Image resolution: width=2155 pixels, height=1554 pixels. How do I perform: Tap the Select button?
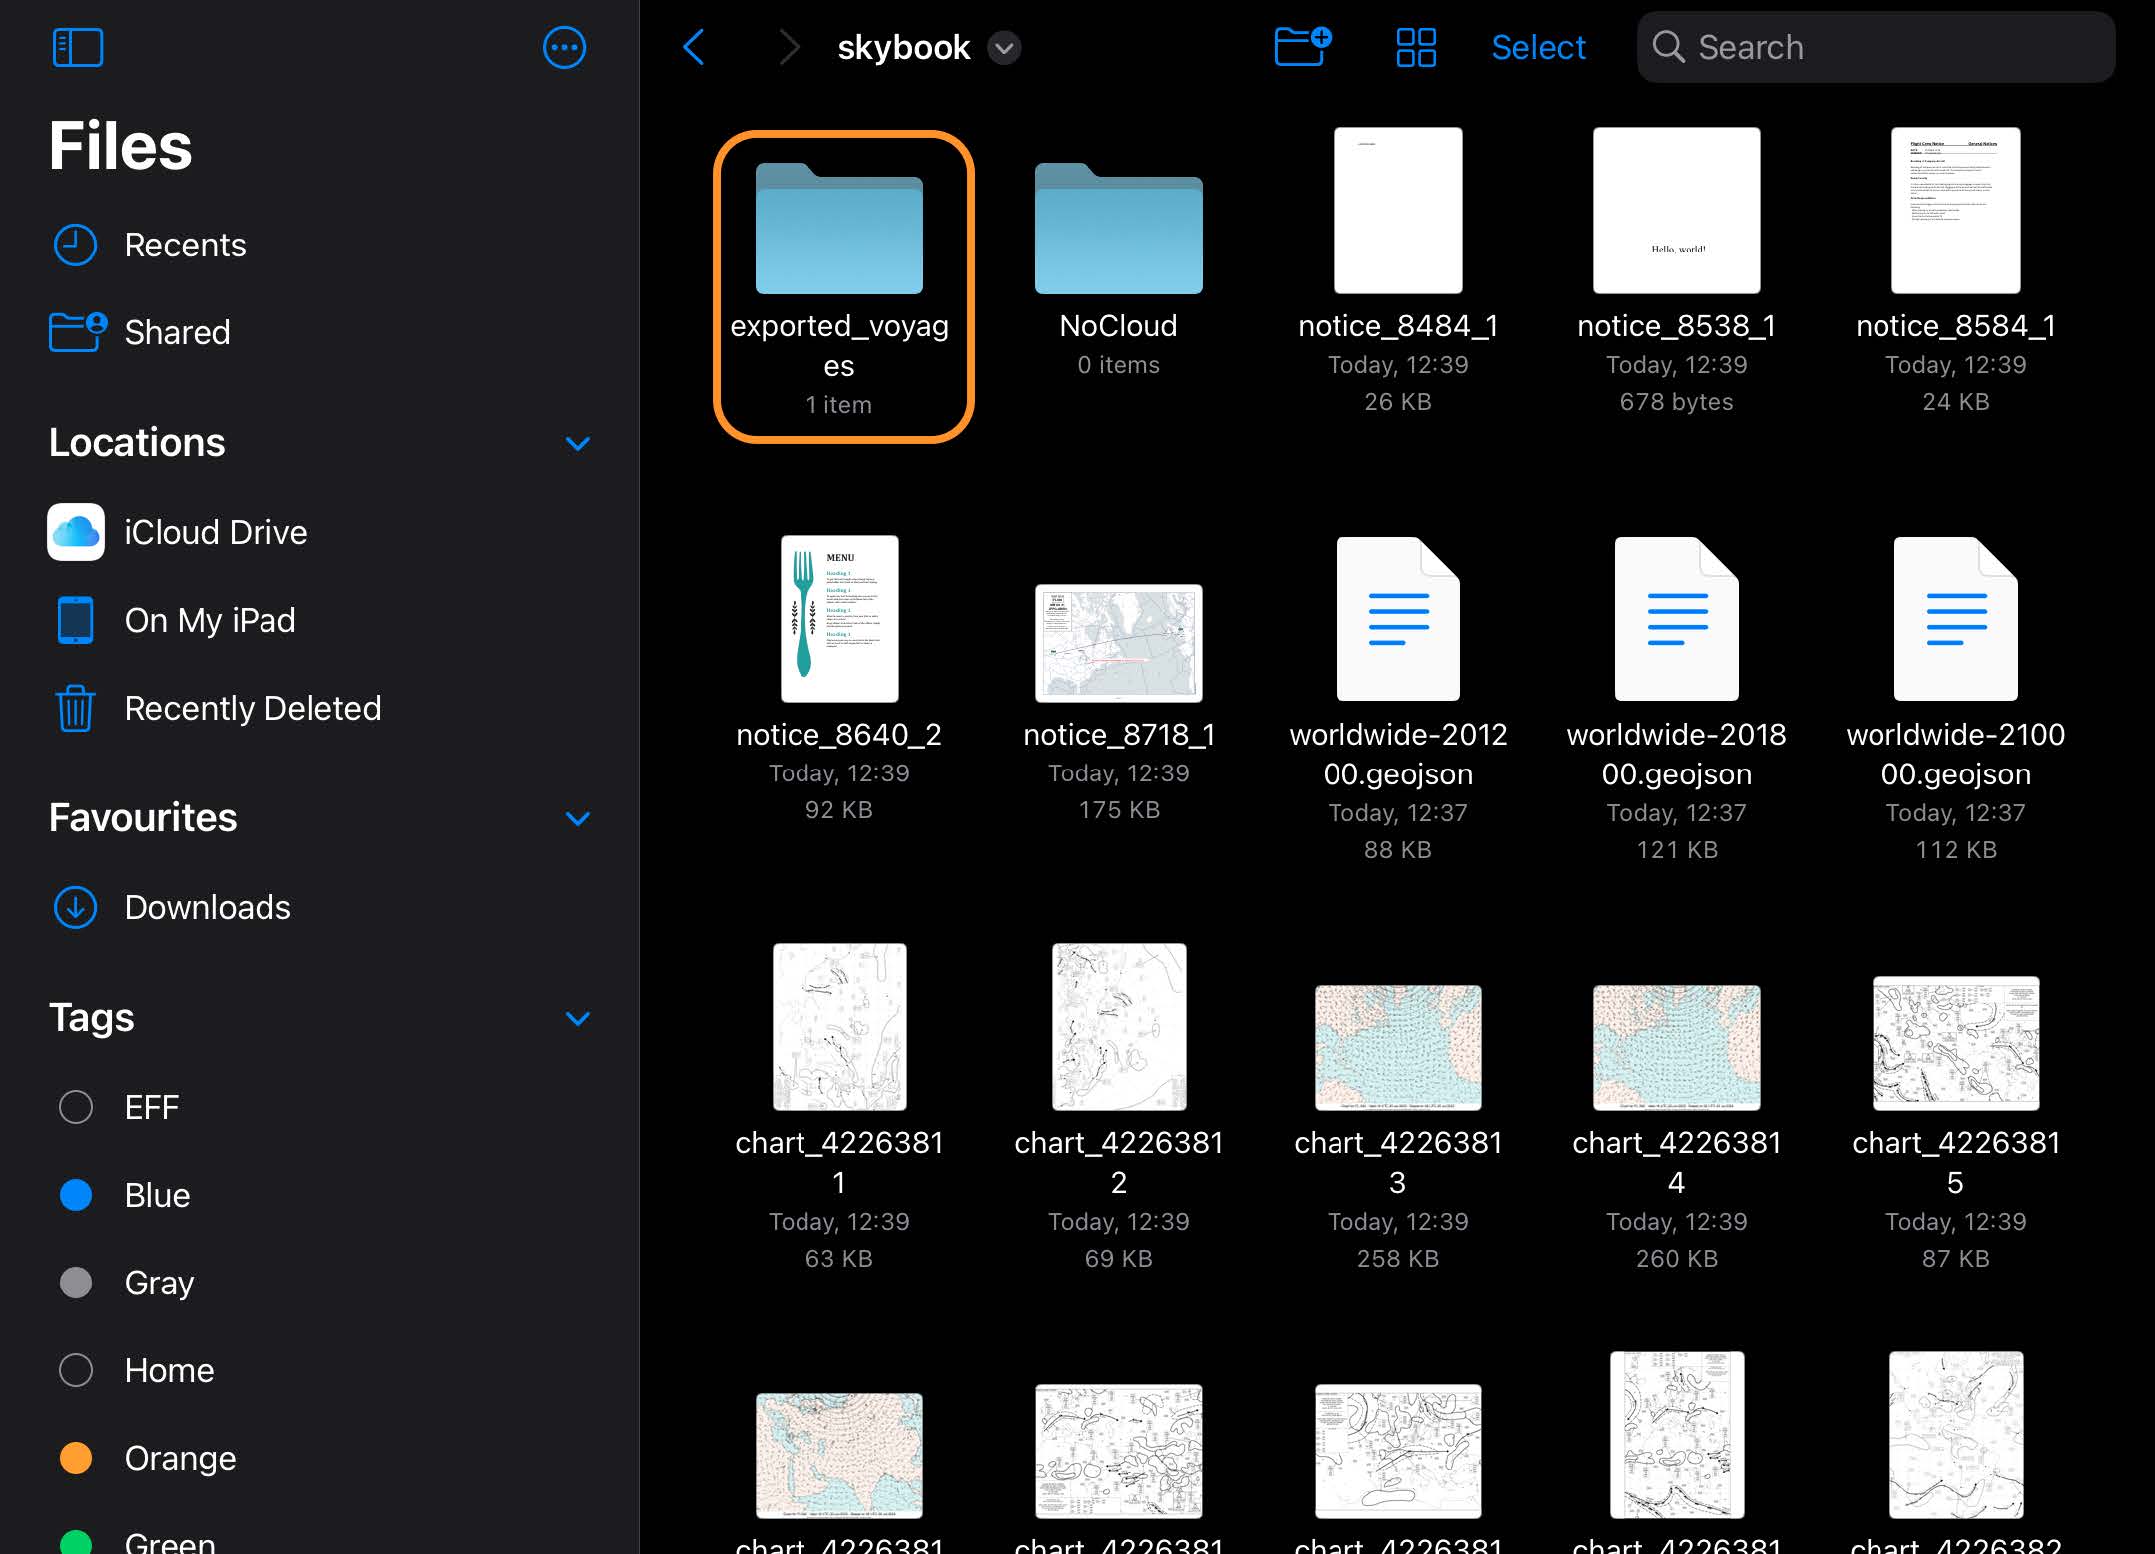click(1537, 47)
